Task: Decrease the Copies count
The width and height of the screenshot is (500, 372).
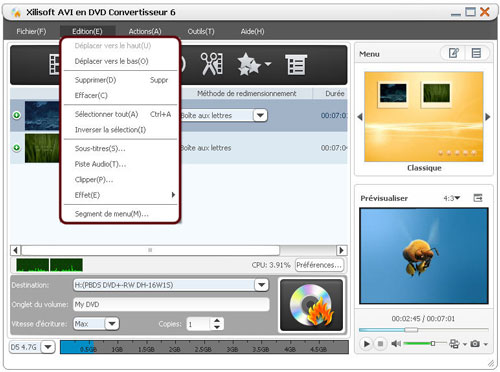Action: point(217,327)
